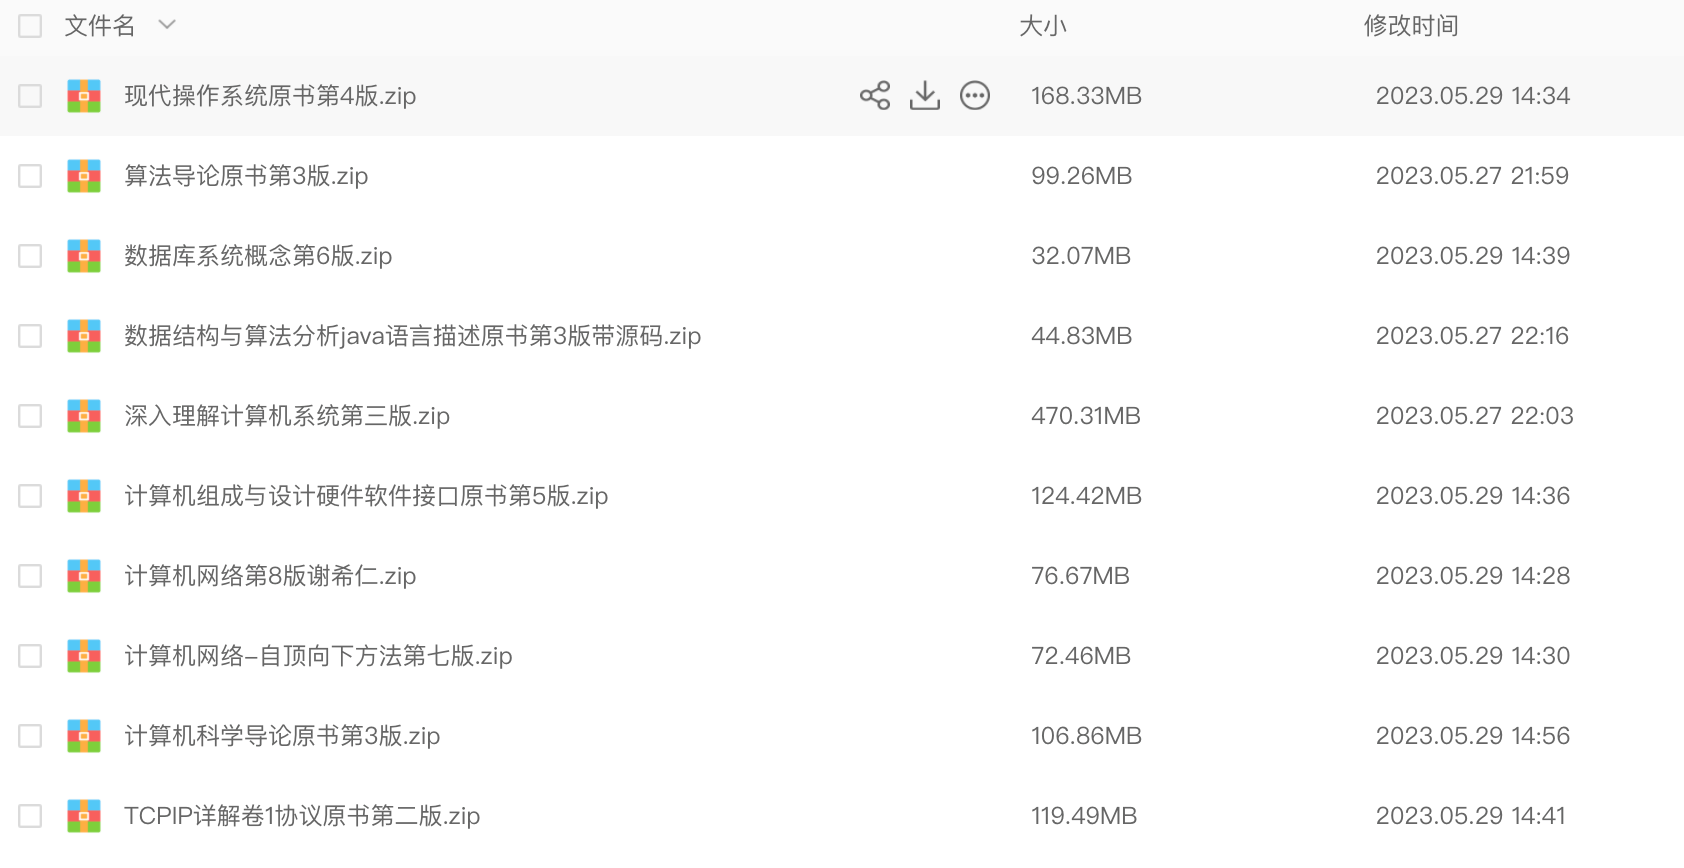Check the box for 算法导论原书第3版.zip
Image resolution: width=1684 pixels, height=868 pixels.
tap(30, 176)
